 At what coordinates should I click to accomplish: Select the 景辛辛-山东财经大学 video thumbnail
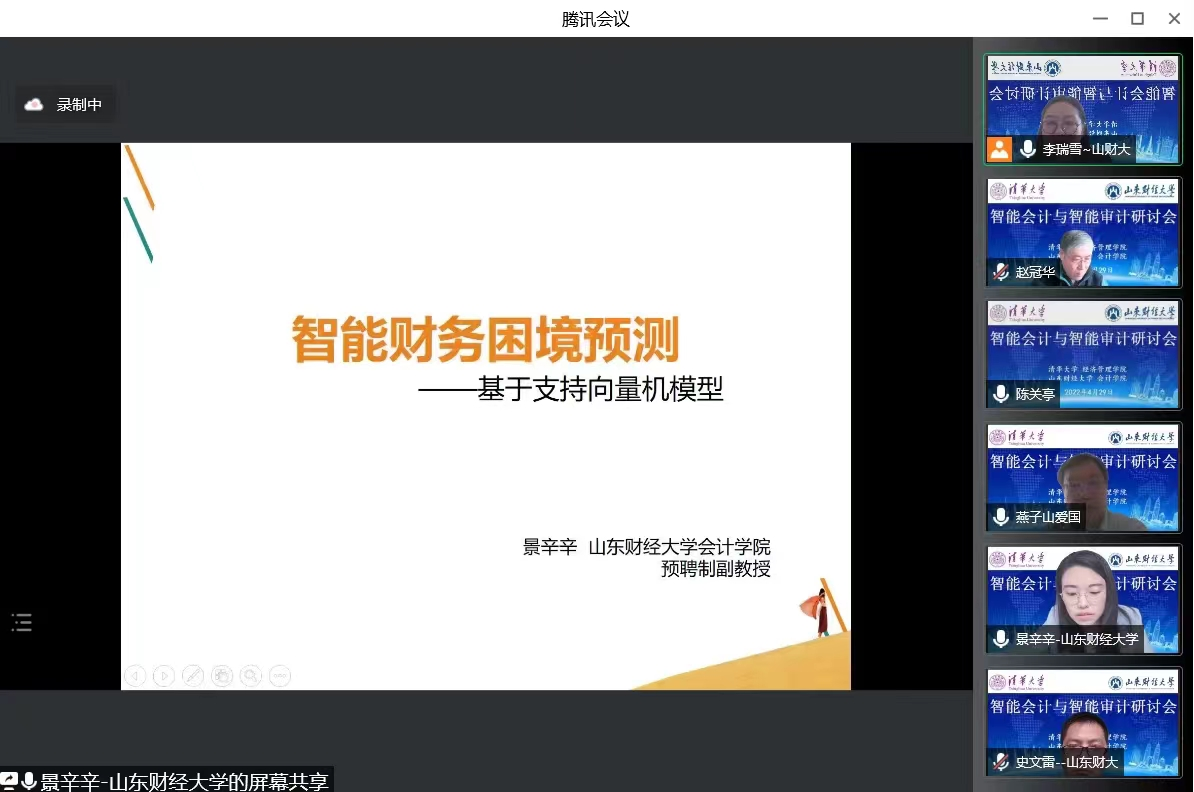pyautogui.click(x=1083, y=600)
